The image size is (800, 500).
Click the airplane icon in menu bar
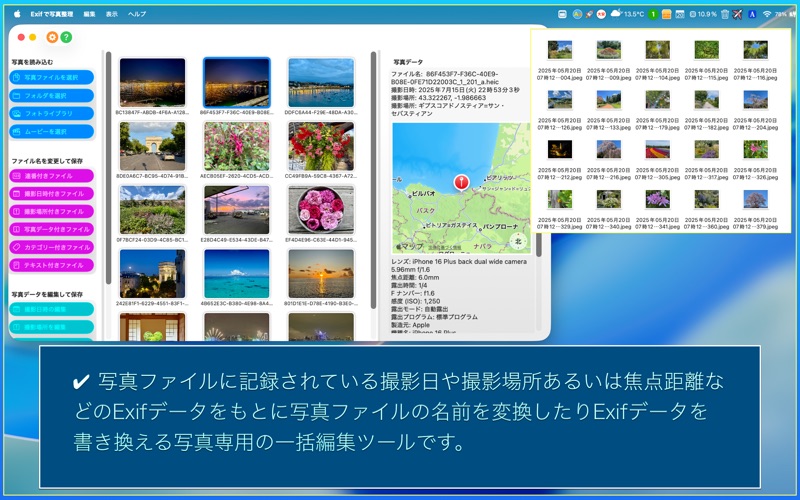click(x=737, y=14)
